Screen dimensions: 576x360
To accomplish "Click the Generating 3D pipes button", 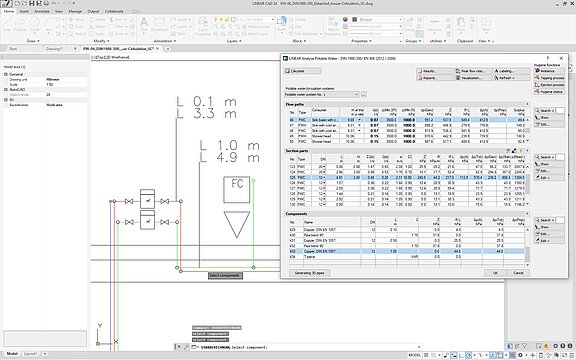I will coord(309,273).
